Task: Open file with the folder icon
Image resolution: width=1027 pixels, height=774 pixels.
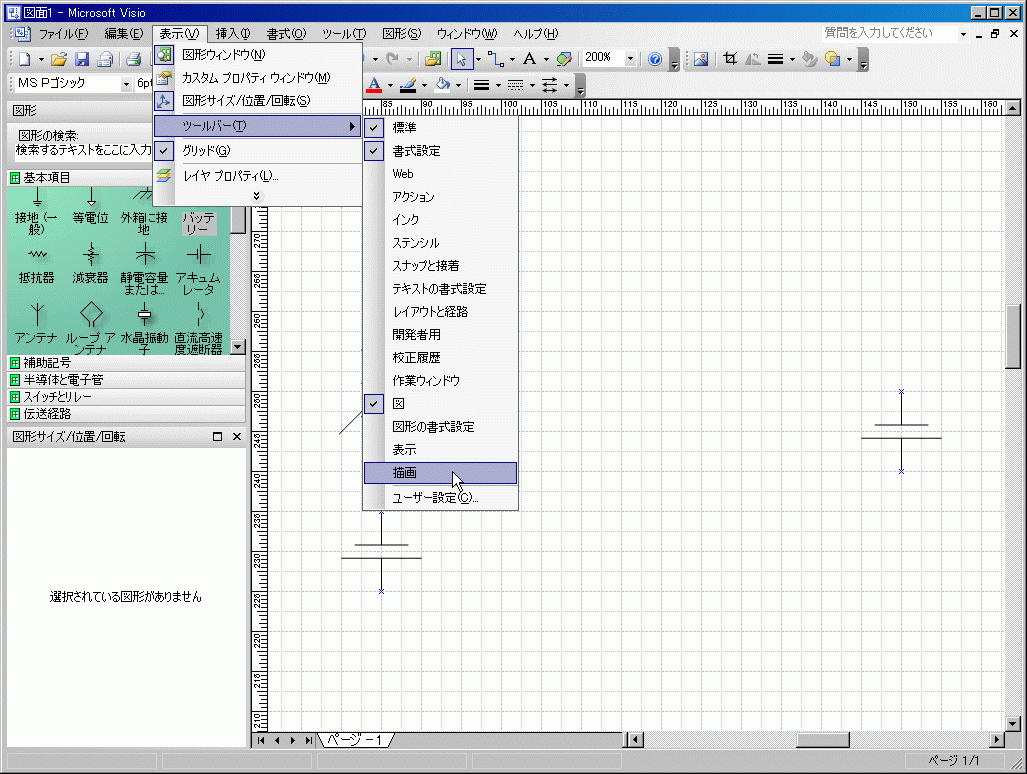Action: point(59,59)
